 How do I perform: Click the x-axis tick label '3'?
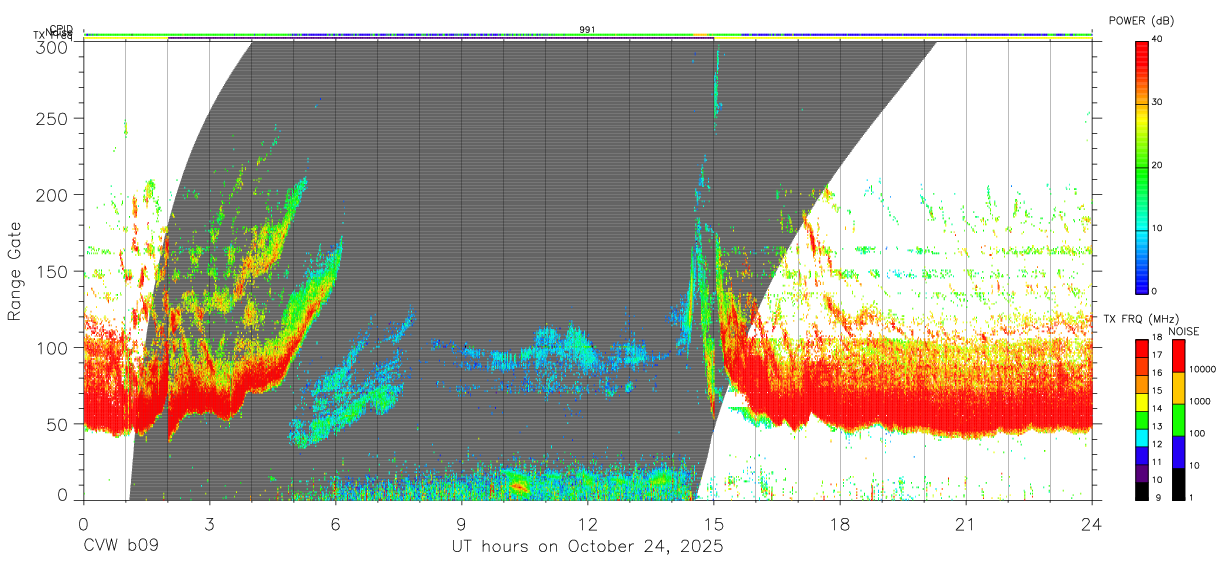point(209,524)
